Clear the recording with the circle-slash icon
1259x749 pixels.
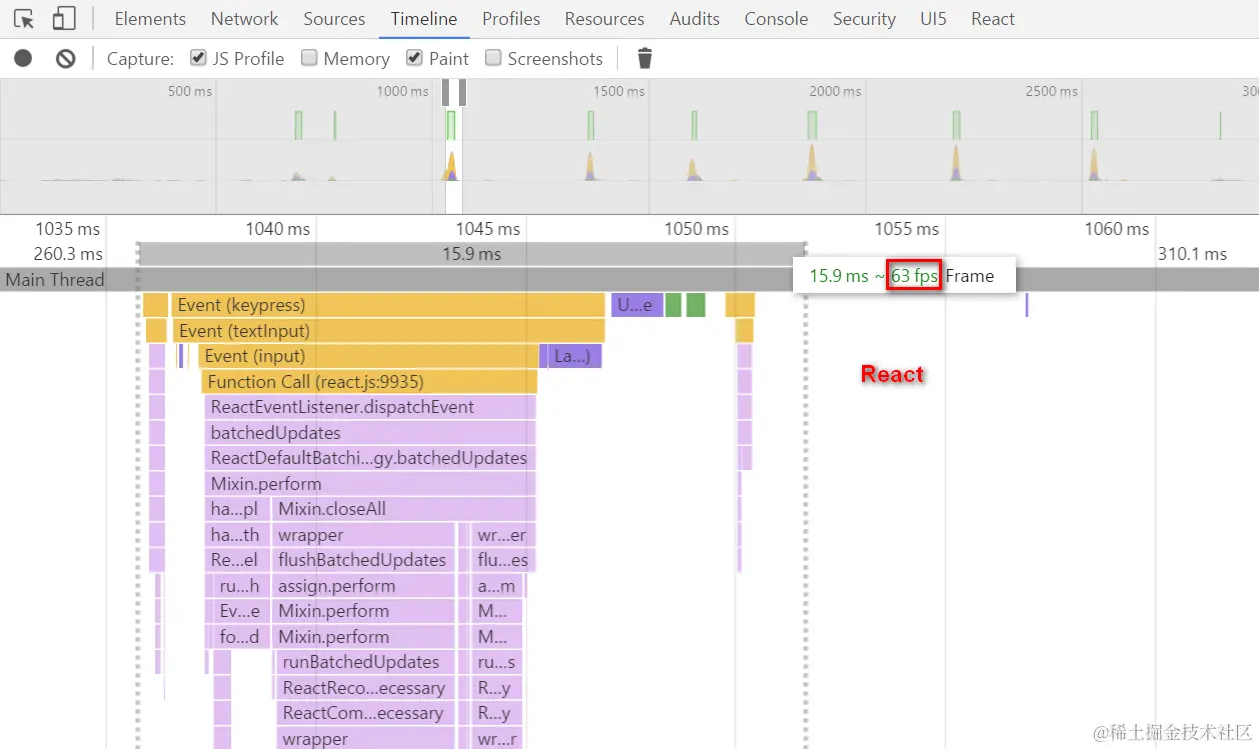(66, 59)
